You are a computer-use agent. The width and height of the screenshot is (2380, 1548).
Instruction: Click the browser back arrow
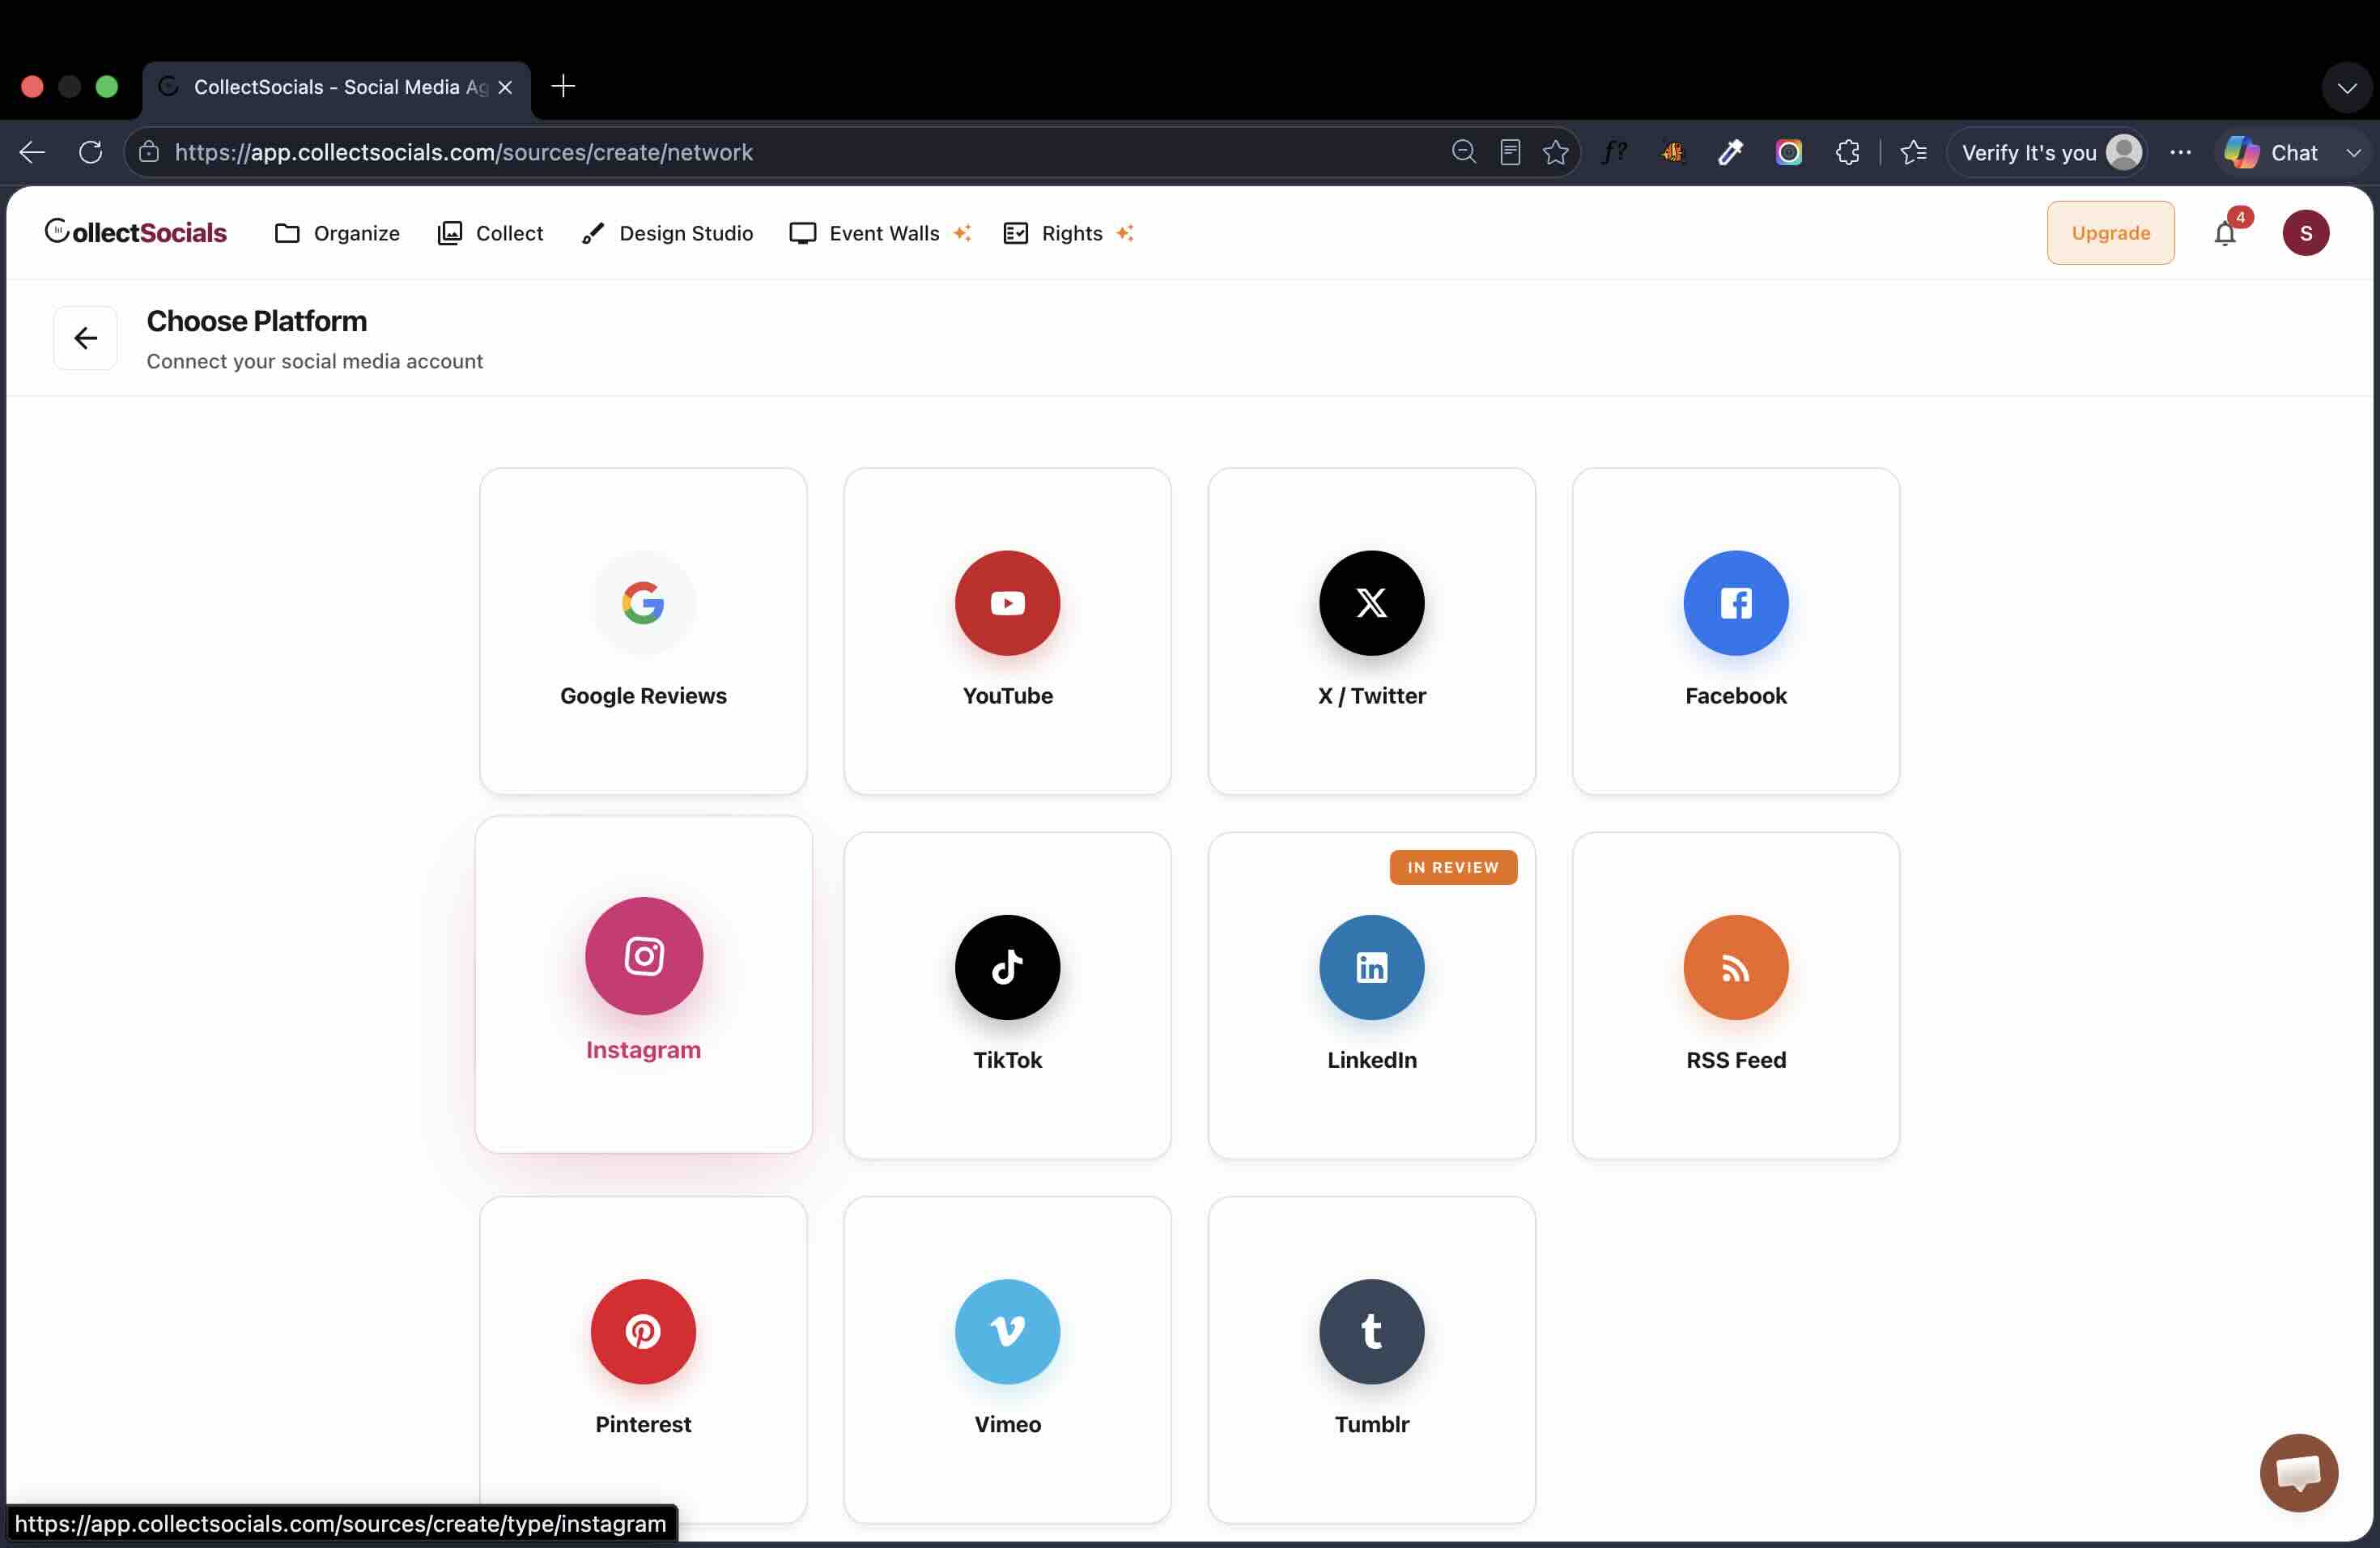[x=32, y=152]
